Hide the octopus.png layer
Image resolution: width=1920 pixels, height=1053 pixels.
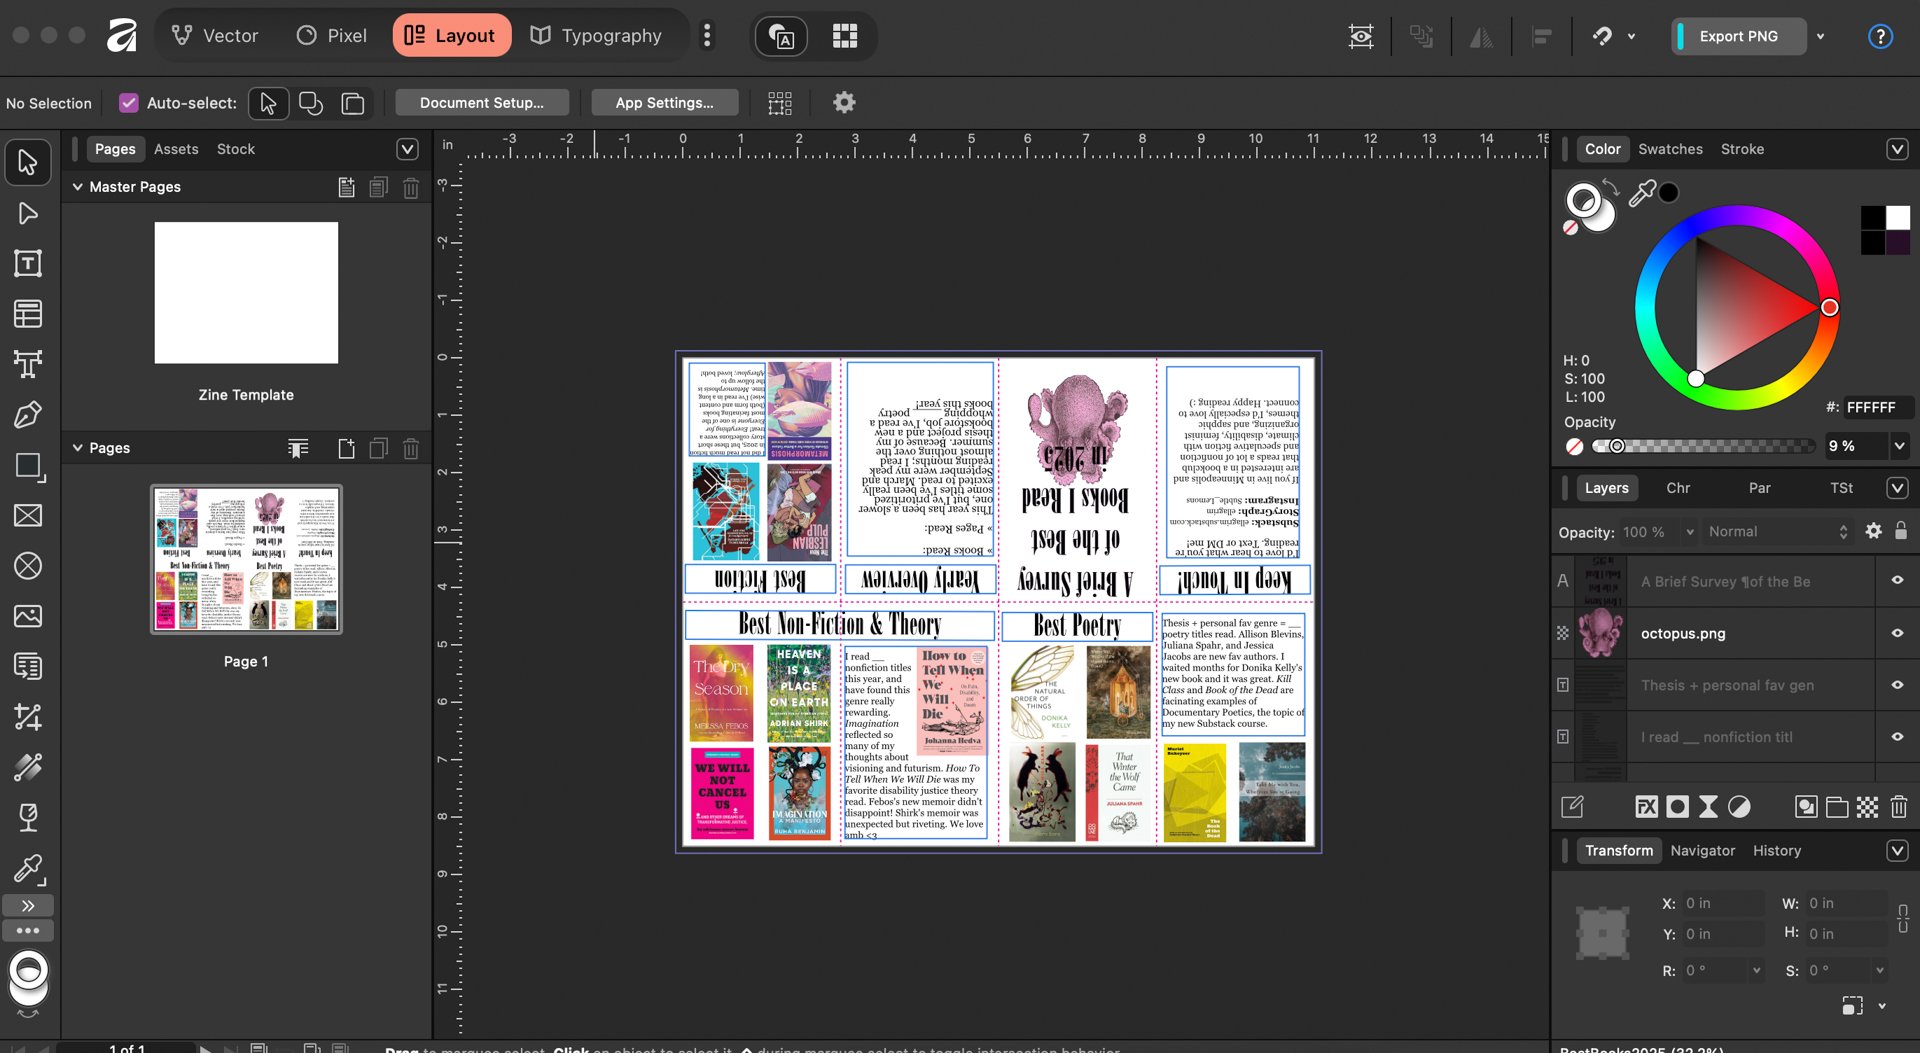(x=1897, y=633)
